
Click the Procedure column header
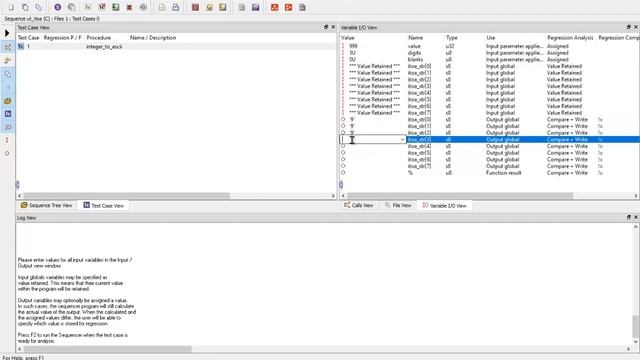tap(99, 38)
